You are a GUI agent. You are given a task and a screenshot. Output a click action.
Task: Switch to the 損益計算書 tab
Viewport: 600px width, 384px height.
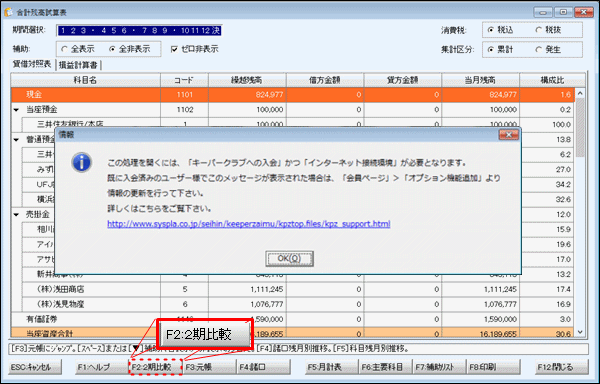(x=78, y=65)
